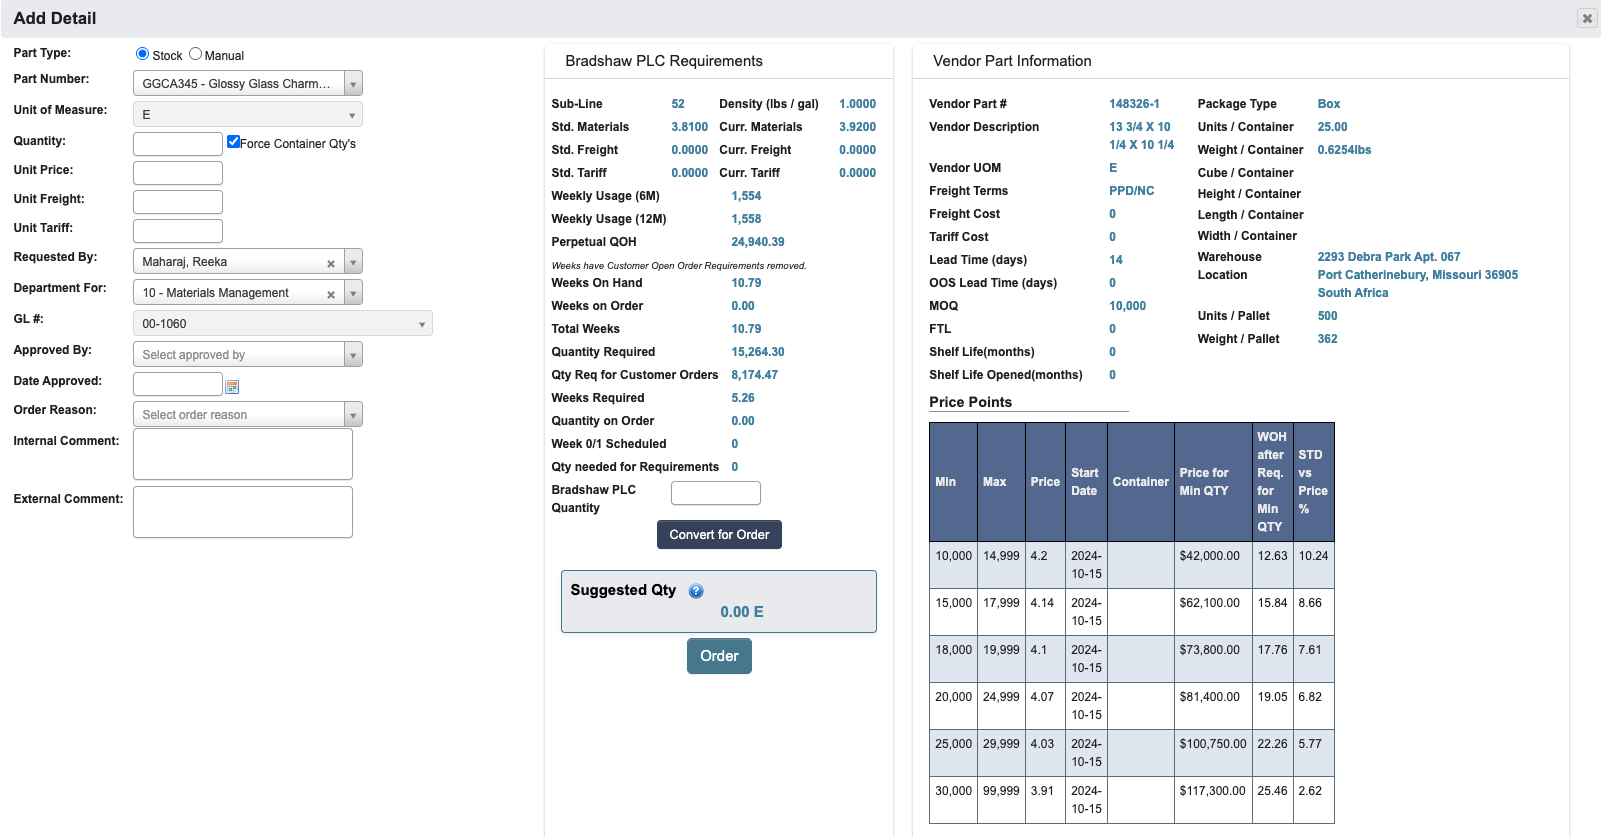Click the Convert for Order button
The height and width of the screenshot is (837, 1604).
[719, 535]
